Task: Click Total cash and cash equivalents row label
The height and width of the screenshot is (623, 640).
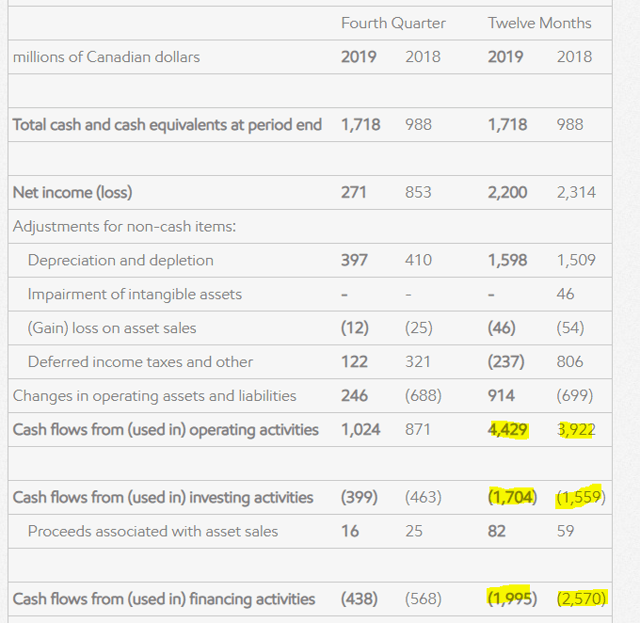Action: (x=167, y=125)
